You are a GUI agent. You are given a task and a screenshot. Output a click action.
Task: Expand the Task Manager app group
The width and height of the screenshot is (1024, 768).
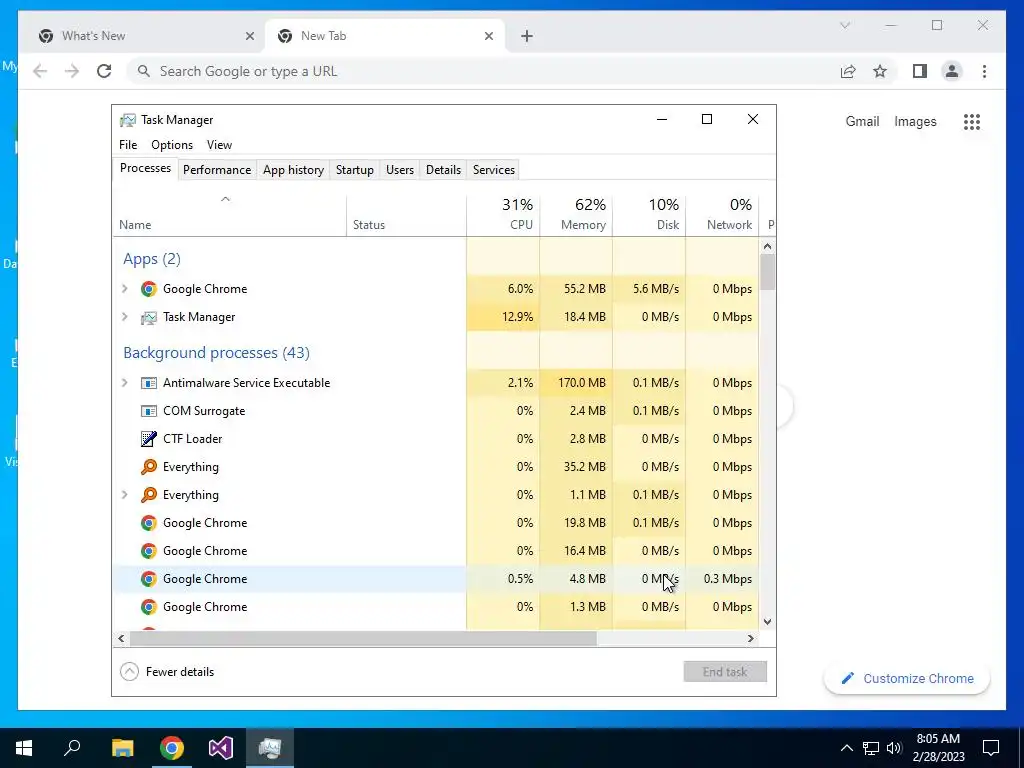pyautogui.click(x=125, y=317)
